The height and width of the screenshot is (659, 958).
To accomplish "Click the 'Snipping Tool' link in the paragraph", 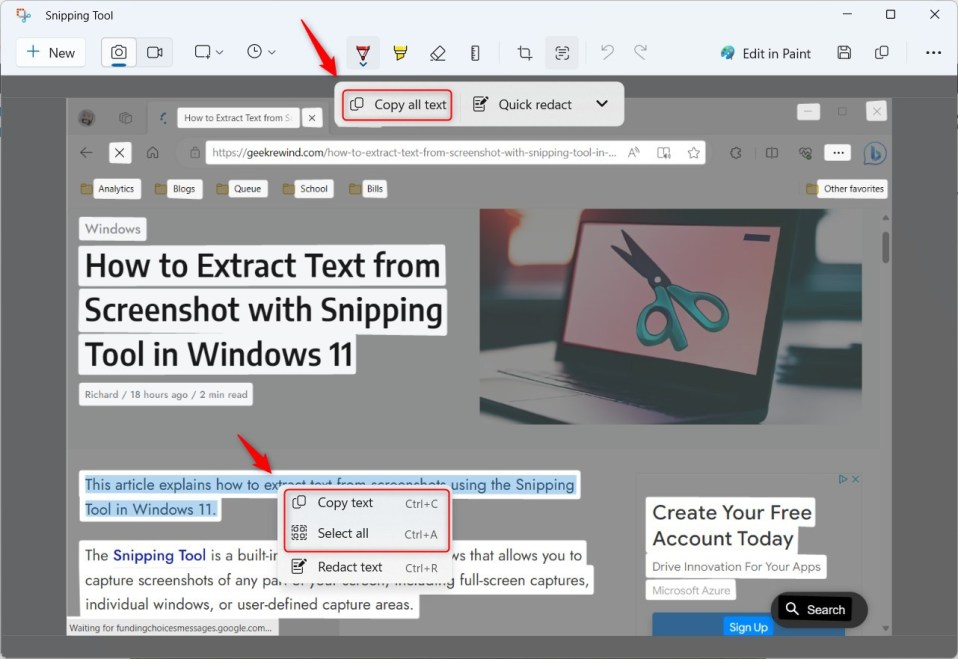I will point(159,555).
